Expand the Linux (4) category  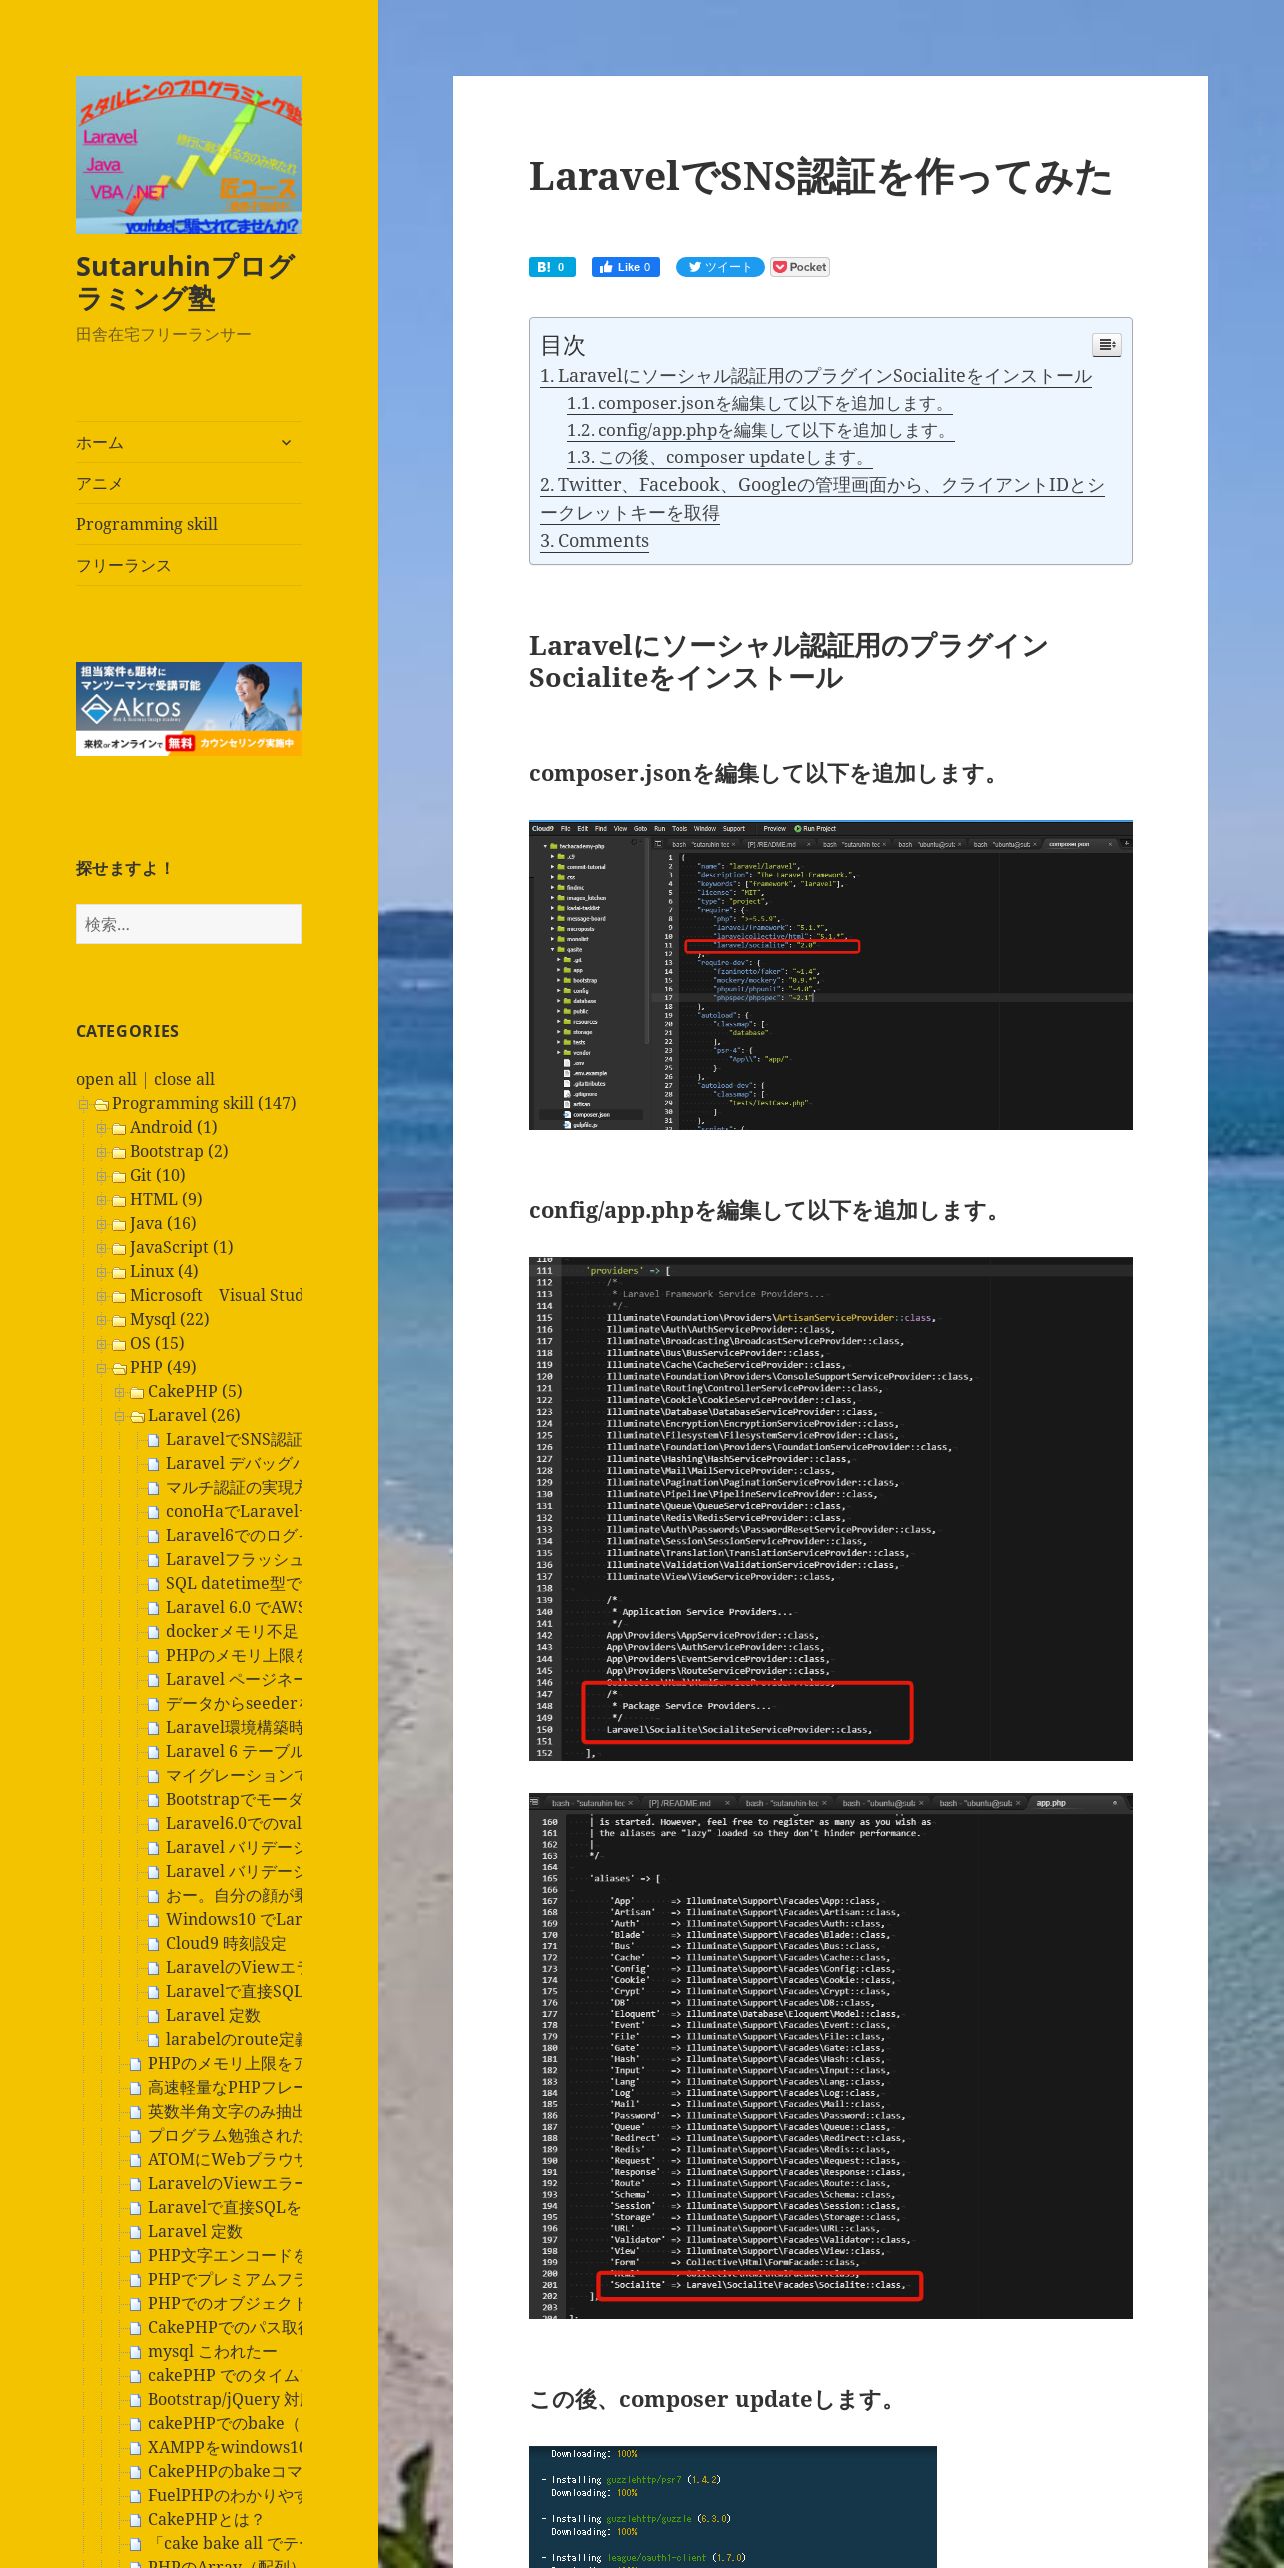[101, 1272]
